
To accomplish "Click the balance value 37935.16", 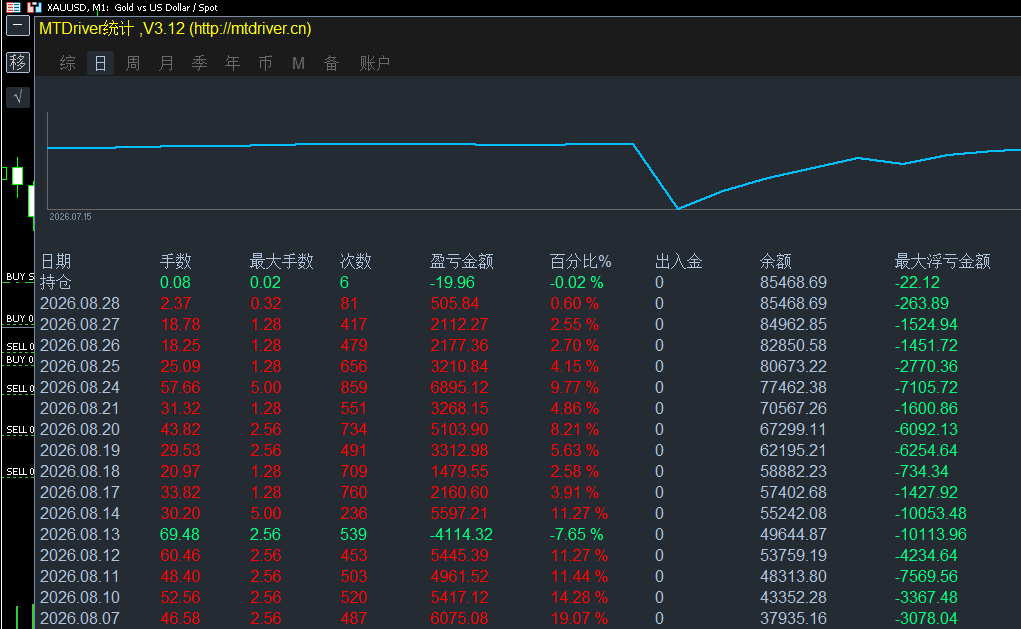I will coord(793,619).
